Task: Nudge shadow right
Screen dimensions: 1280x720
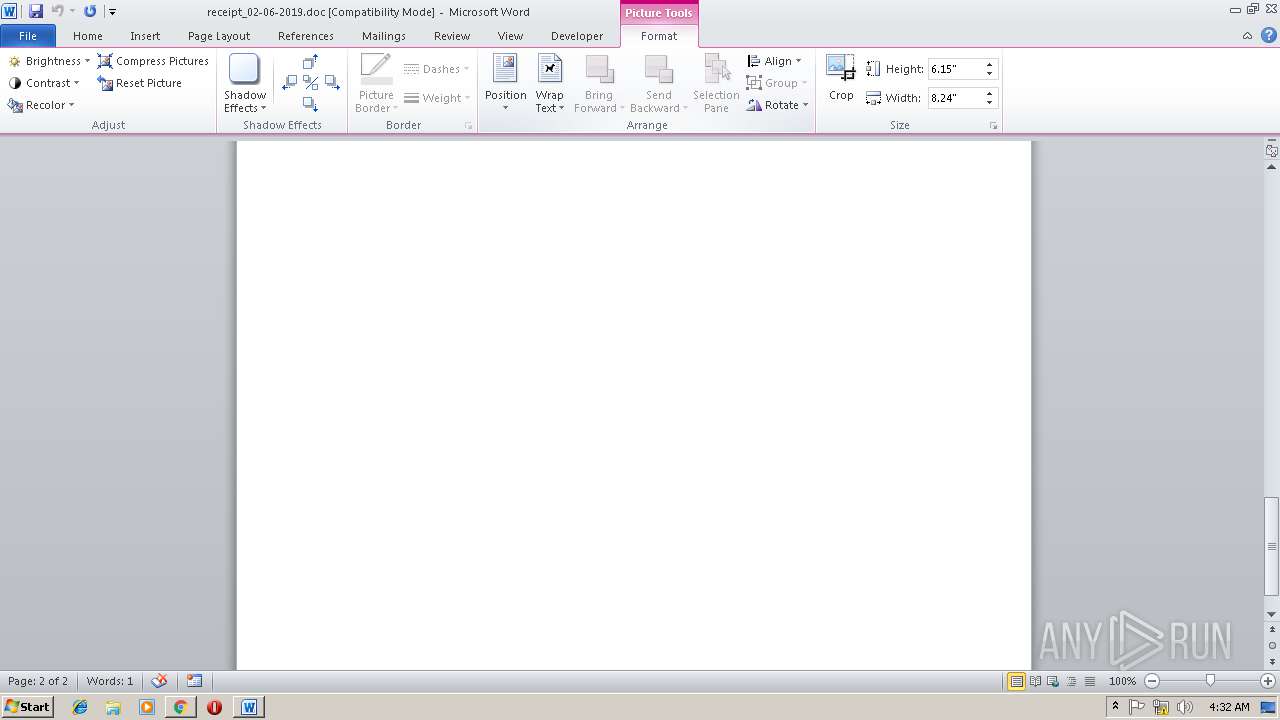Action: (331, 83)
